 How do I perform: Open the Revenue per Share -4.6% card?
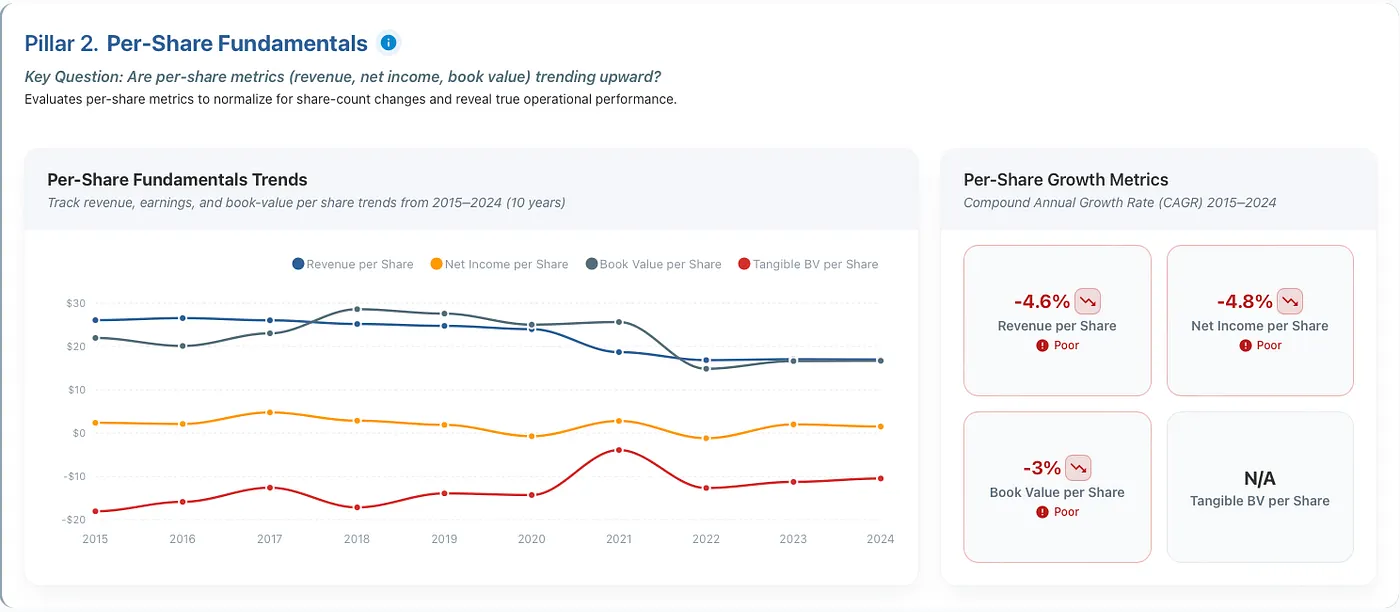tap(1057, 321)
